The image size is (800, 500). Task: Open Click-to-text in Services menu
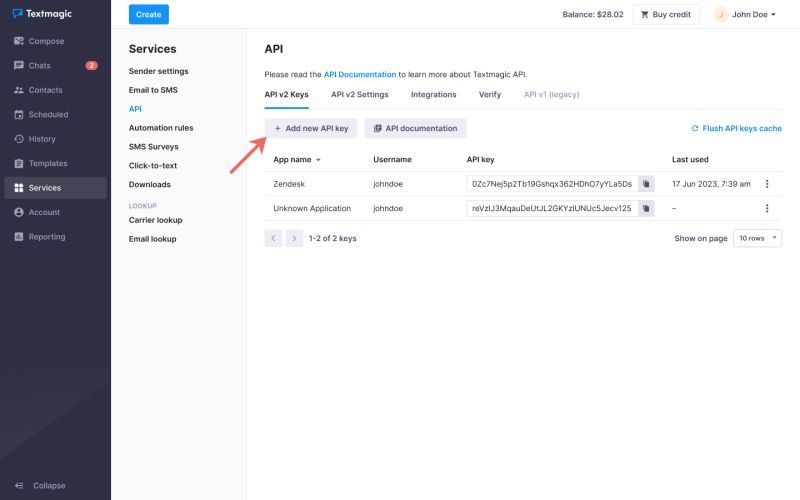click(153, 165)
